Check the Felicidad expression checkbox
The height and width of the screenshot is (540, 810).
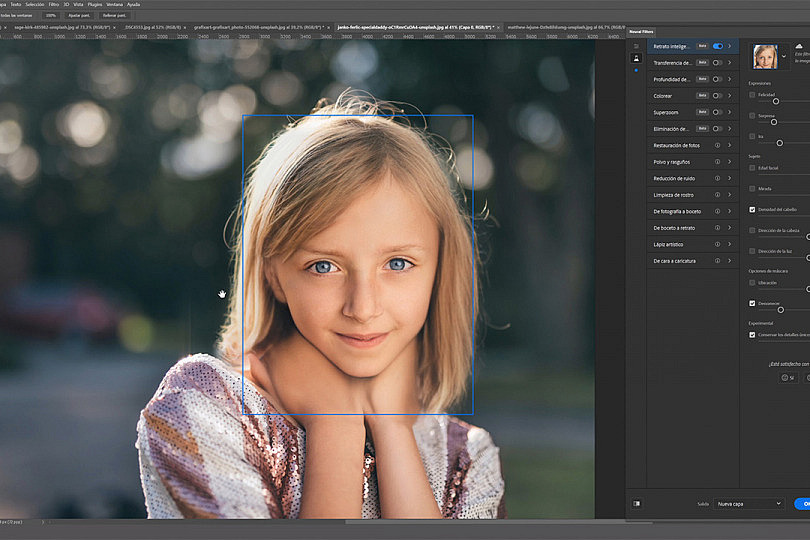pos(753,94)
